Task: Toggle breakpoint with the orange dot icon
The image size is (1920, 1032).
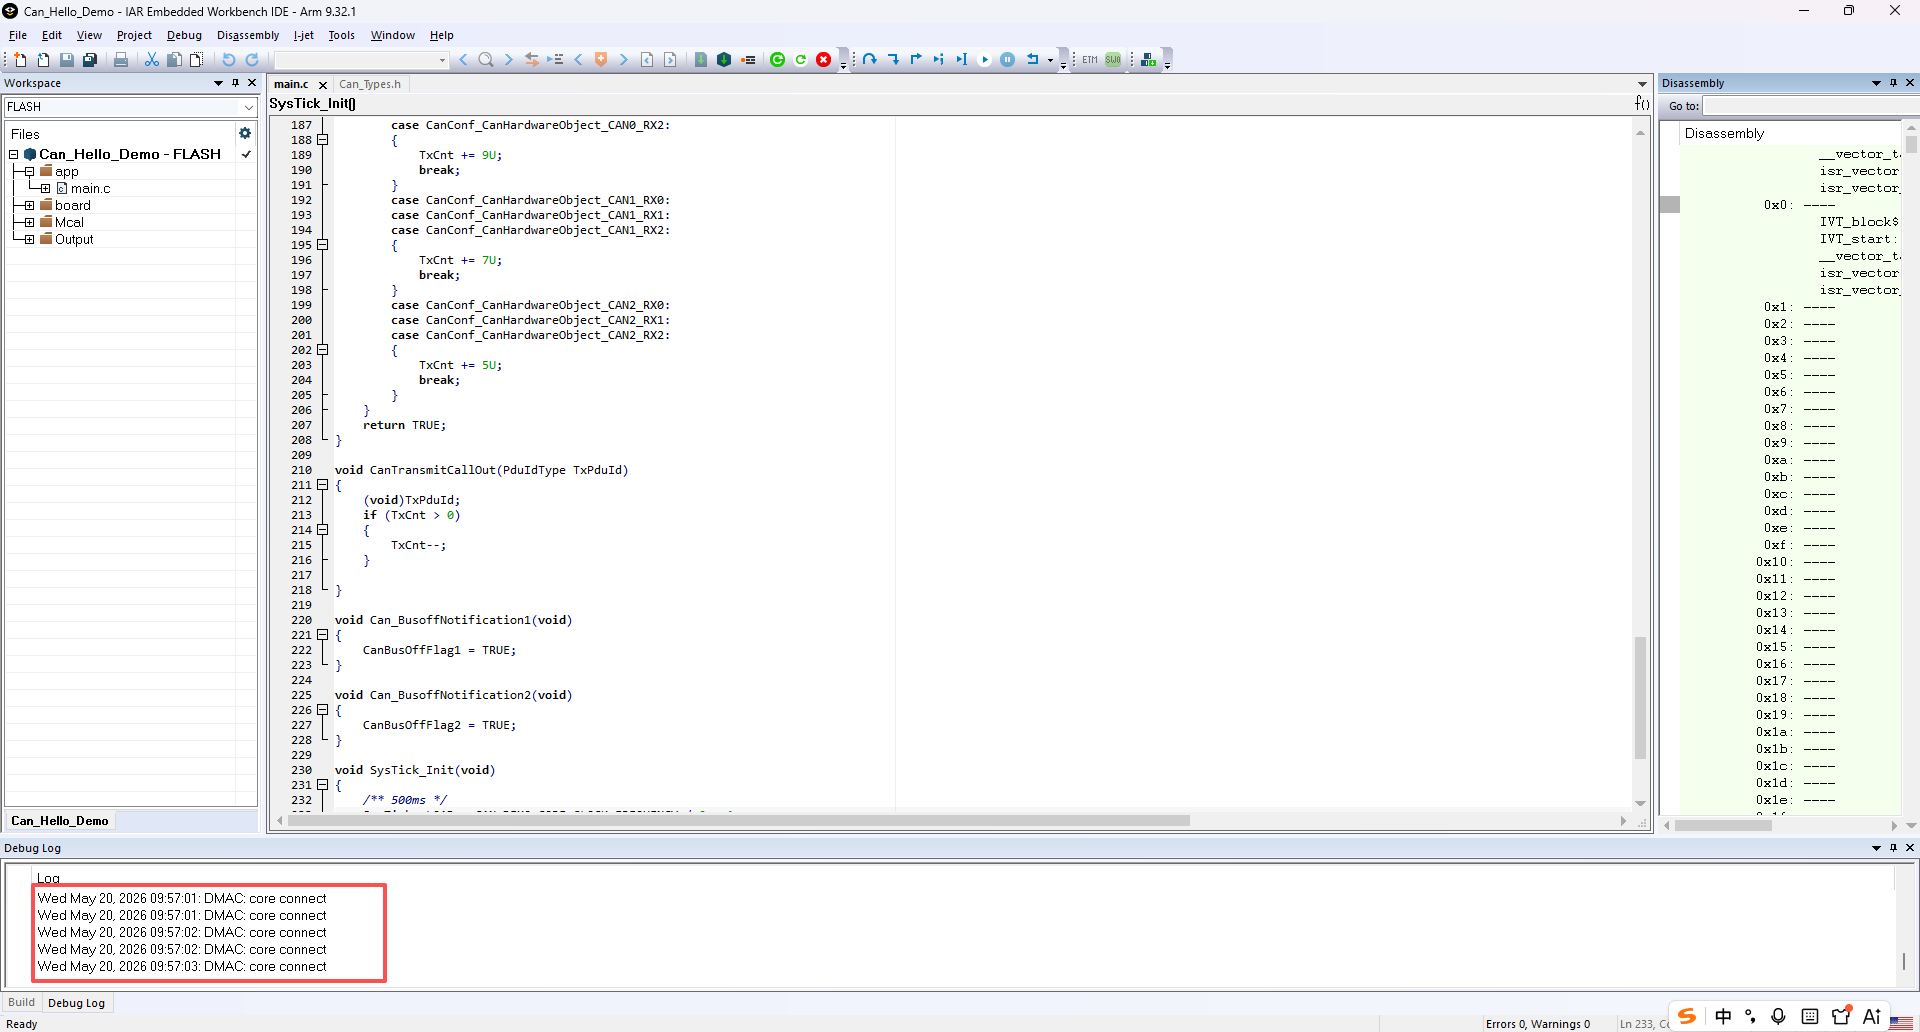Action: coord(747,60)
